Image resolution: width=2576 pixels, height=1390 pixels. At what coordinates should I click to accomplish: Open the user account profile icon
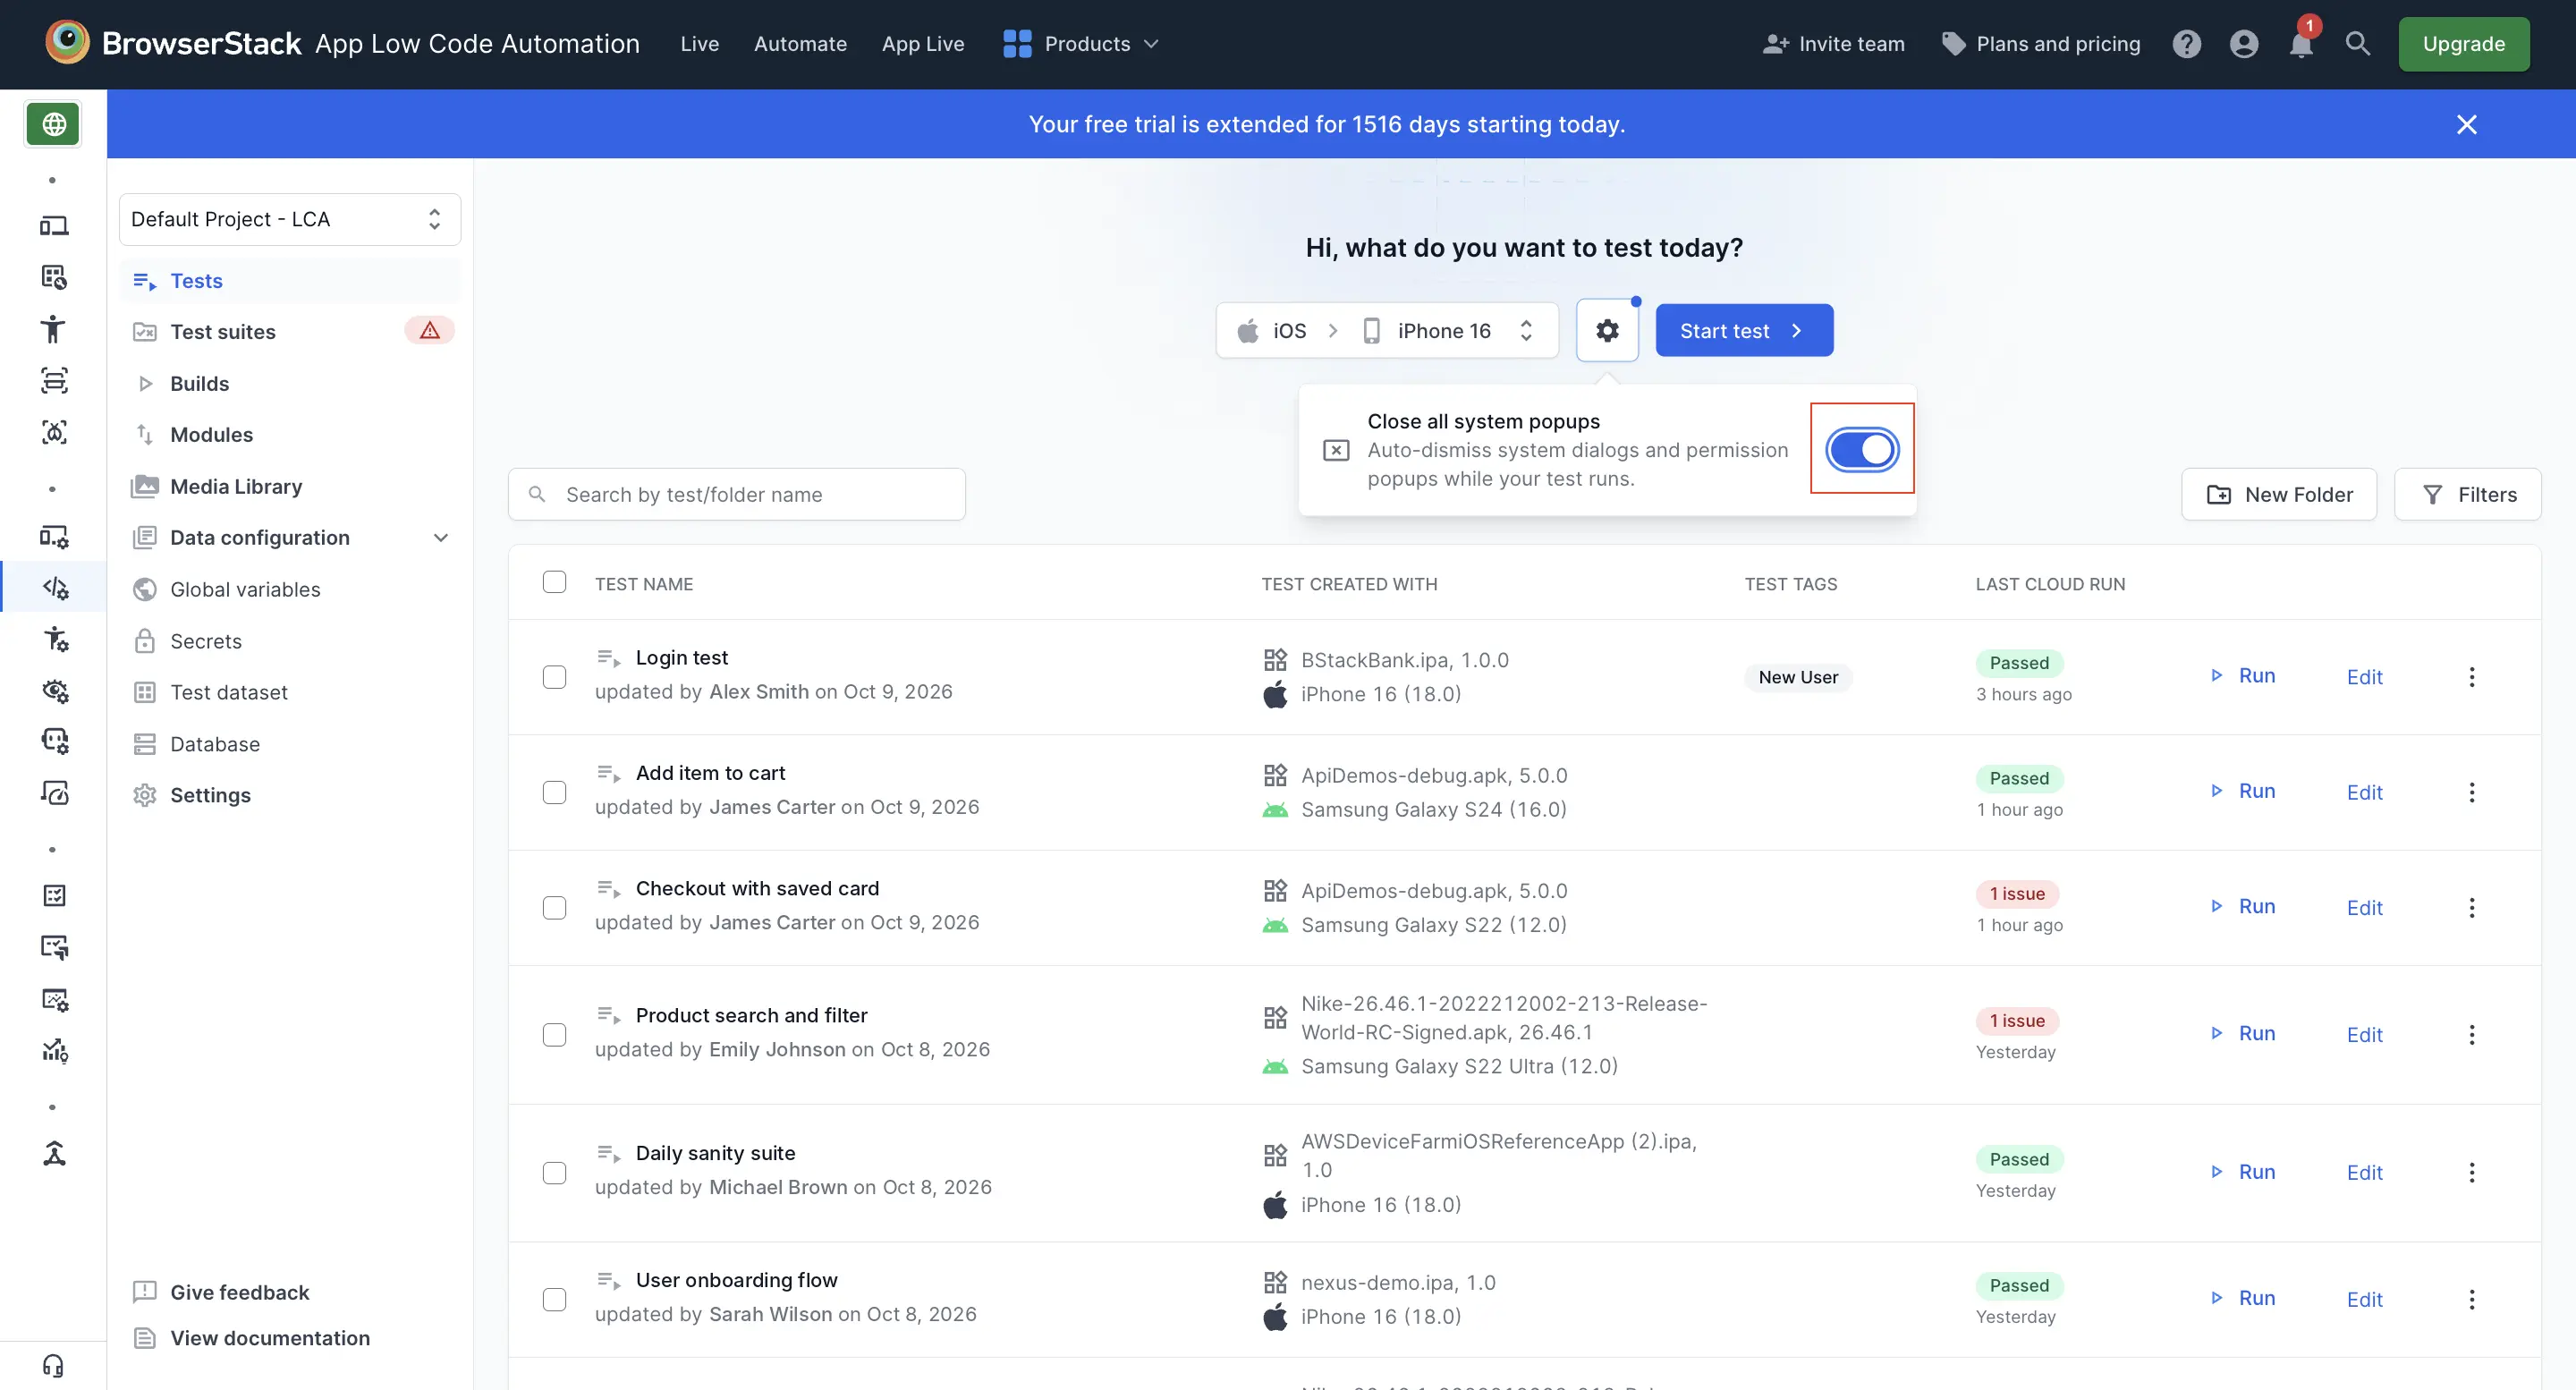2244,44
